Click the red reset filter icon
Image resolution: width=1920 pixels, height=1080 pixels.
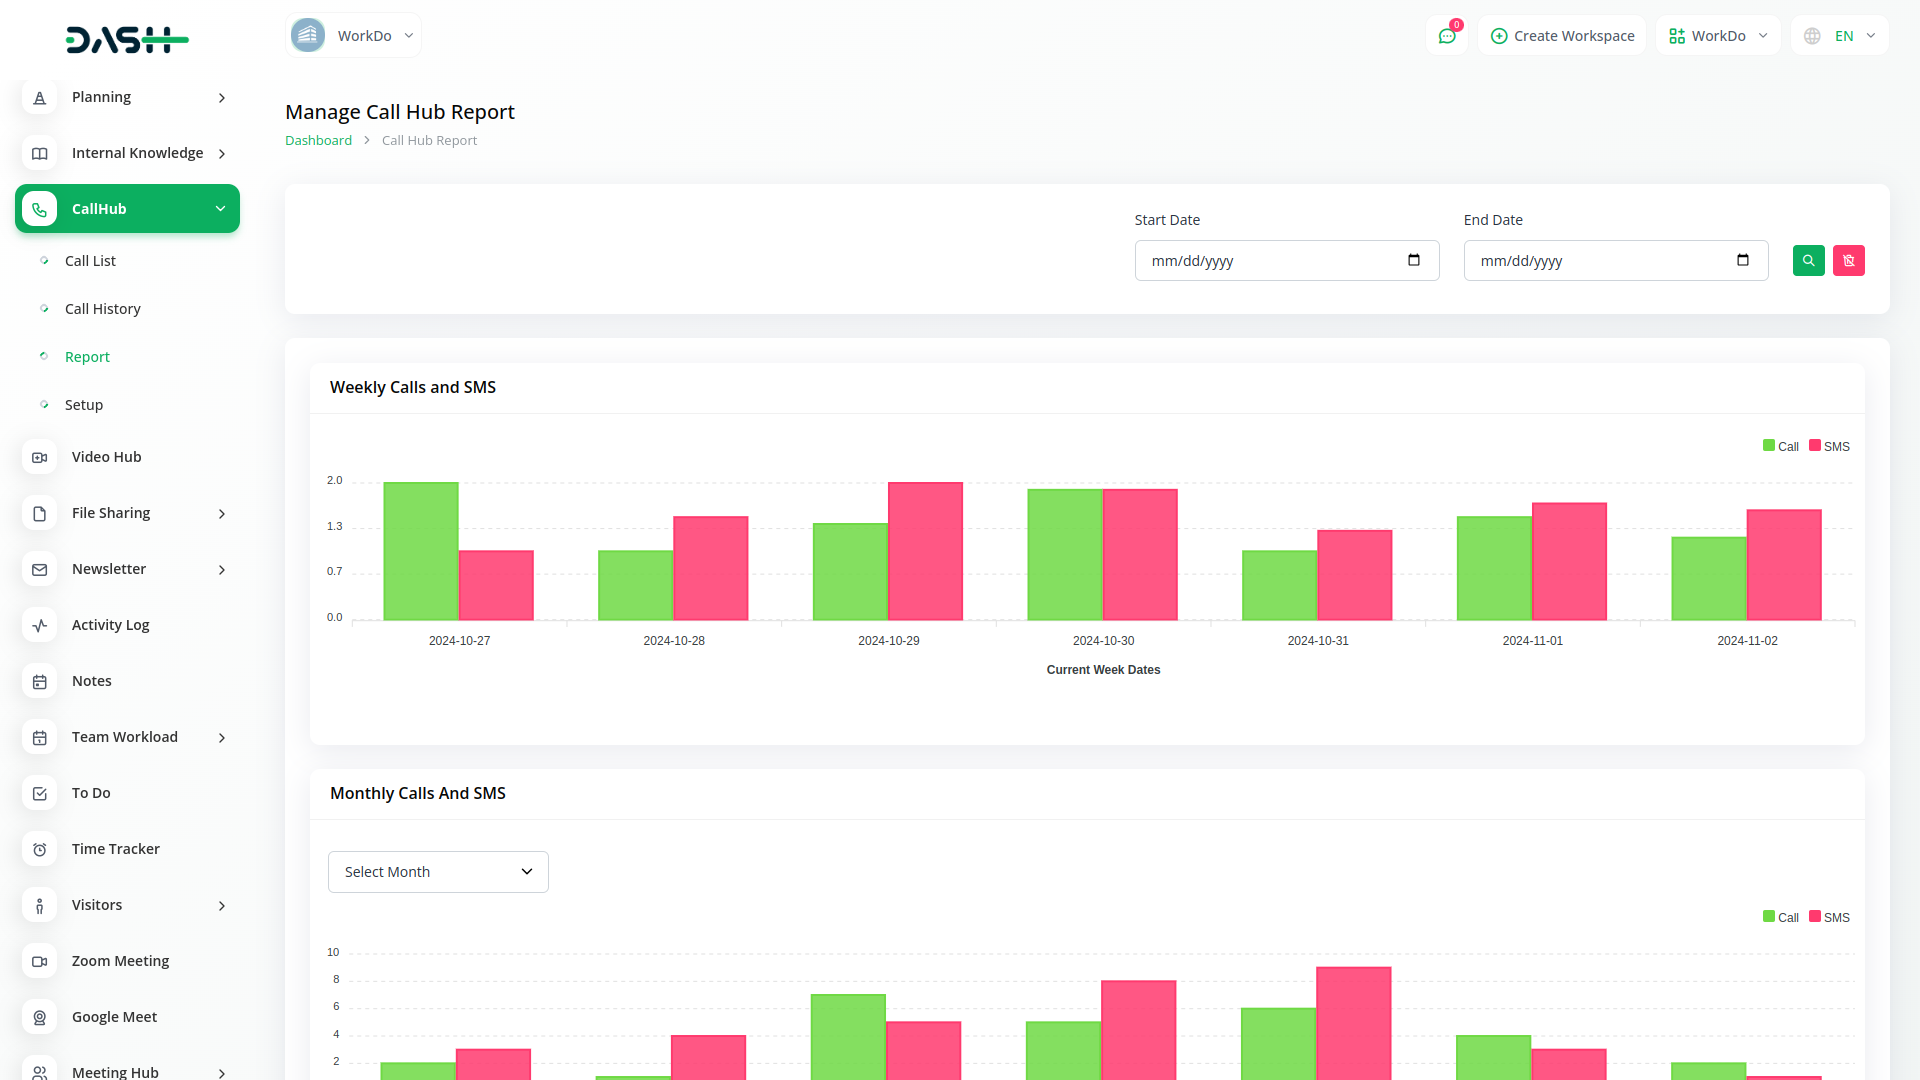[x=1848, y=261]
